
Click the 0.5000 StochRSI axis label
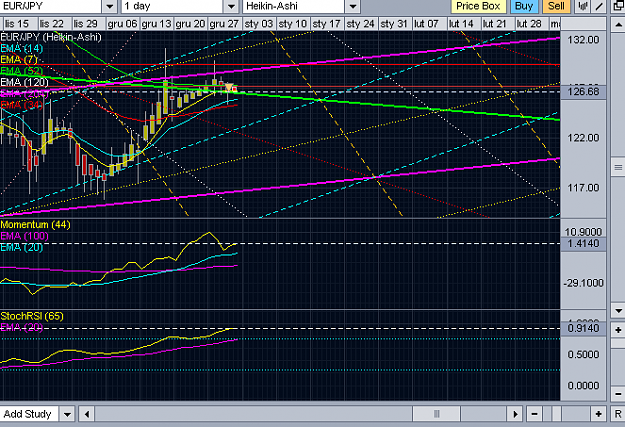click(x=583, y=354)
